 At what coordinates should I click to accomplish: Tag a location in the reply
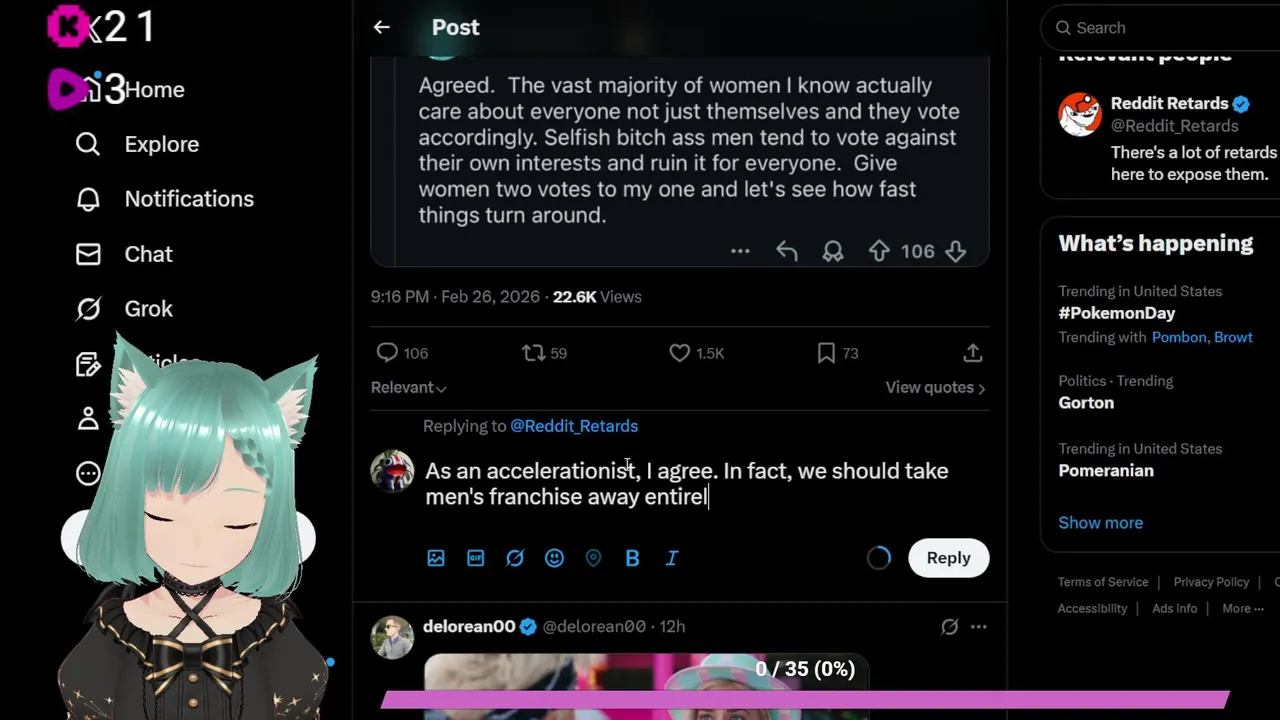593,558
